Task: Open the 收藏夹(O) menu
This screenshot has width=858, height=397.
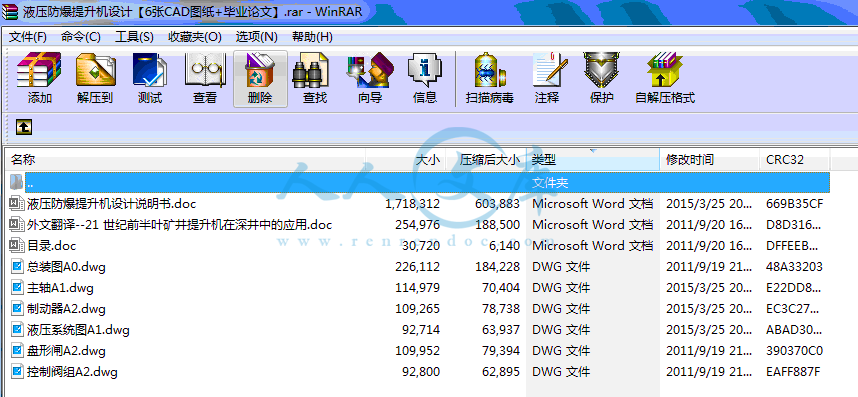Action: tap(194, 37)
